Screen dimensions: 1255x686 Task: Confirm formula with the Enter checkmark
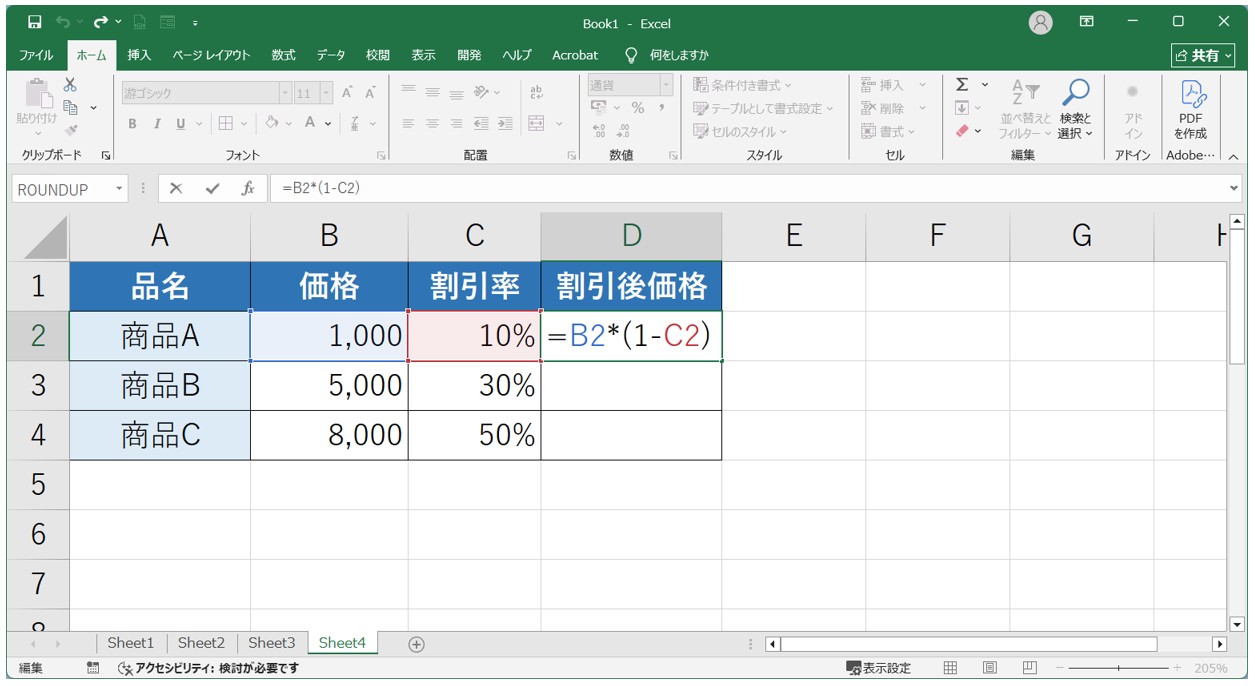click(x=212, y=189)
